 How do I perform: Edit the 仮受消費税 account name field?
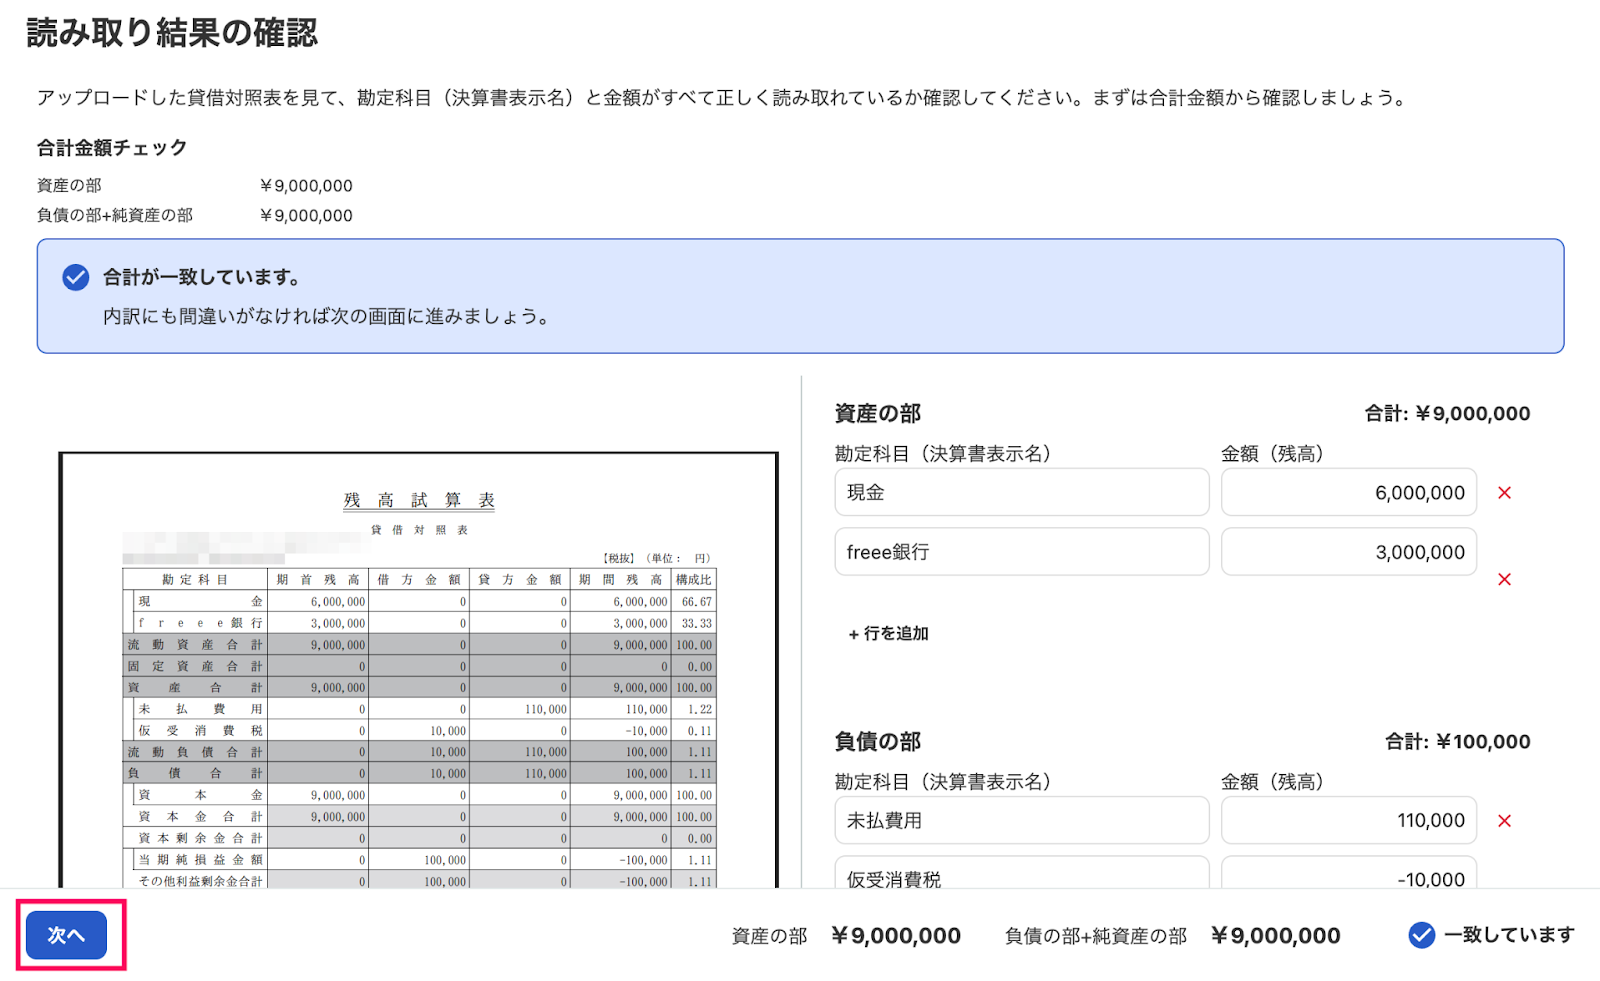tap(1021, 873)
